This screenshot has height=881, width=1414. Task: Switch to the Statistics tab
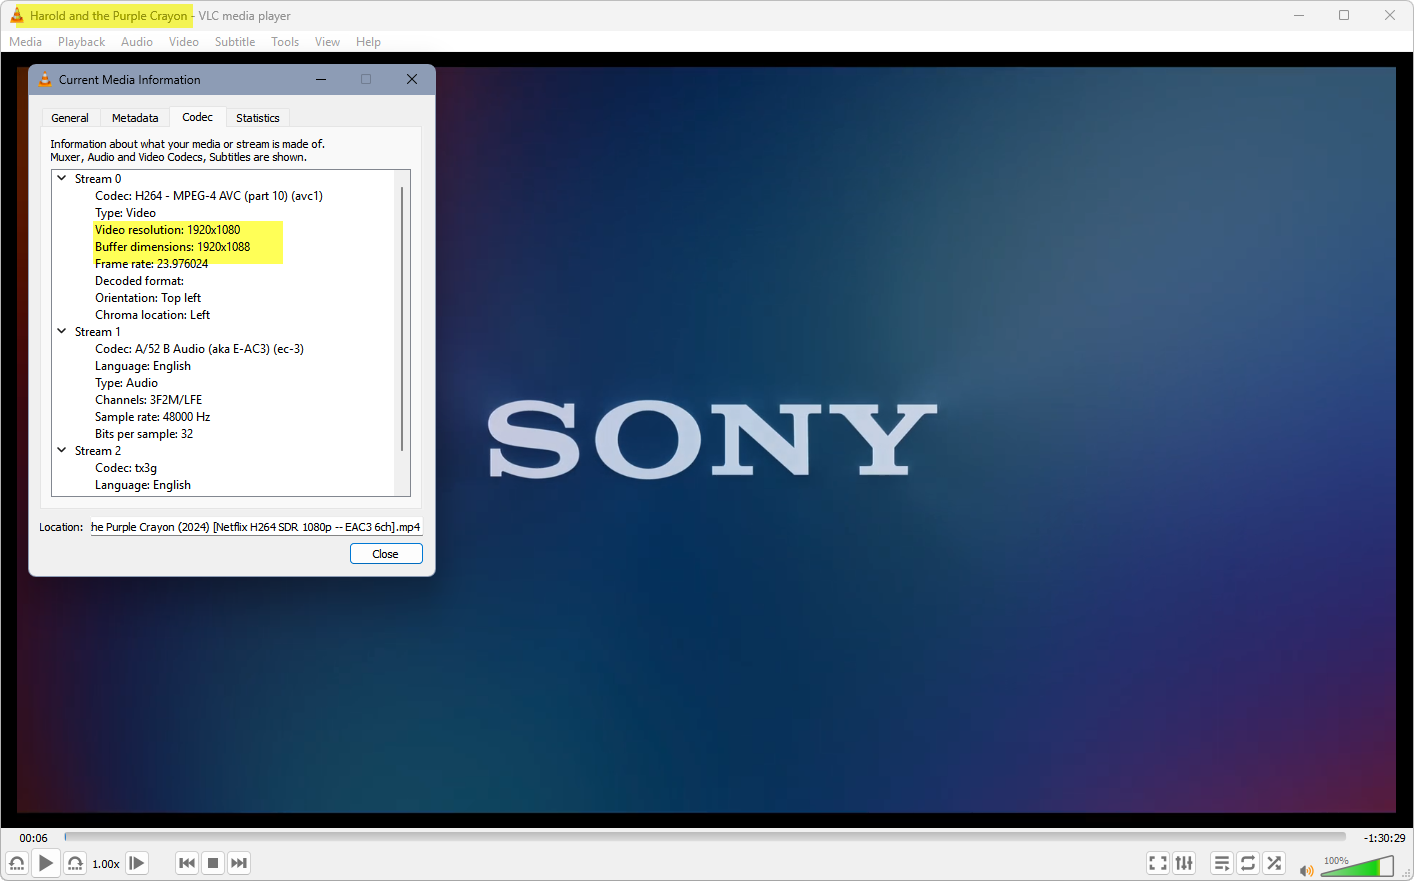(258, 118)
